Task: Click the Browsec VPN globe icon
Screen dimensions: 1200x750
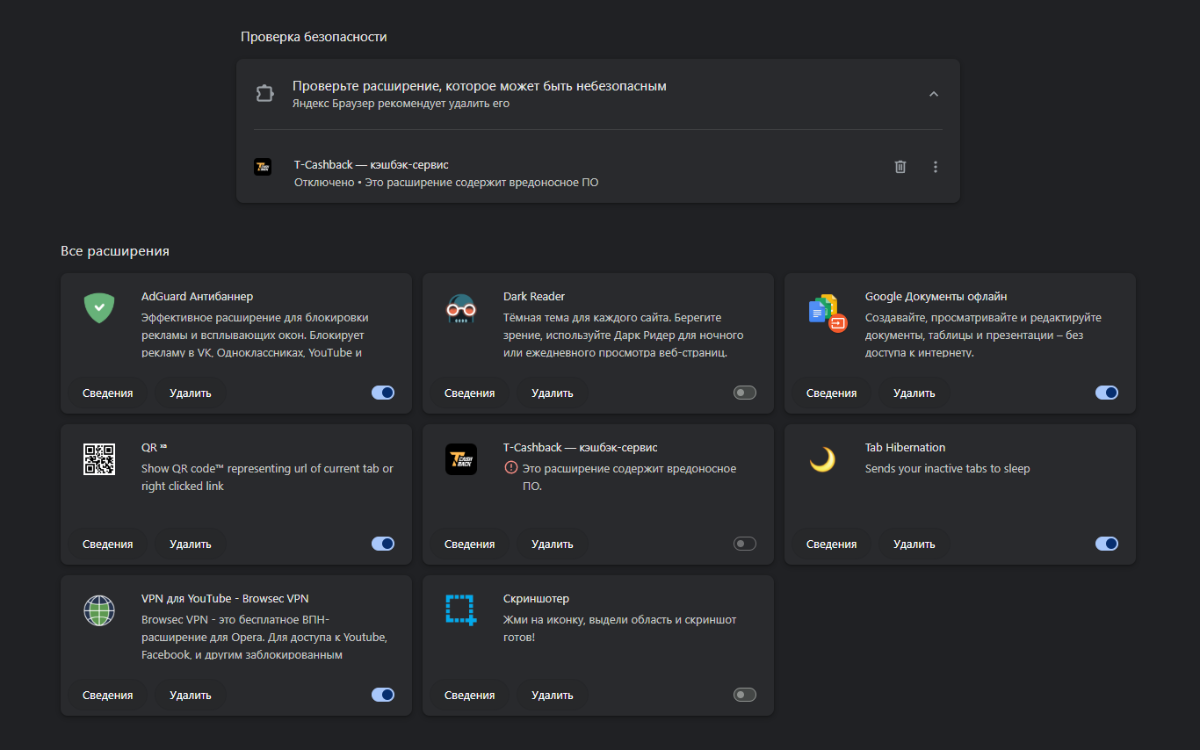Action: (98, 610)
